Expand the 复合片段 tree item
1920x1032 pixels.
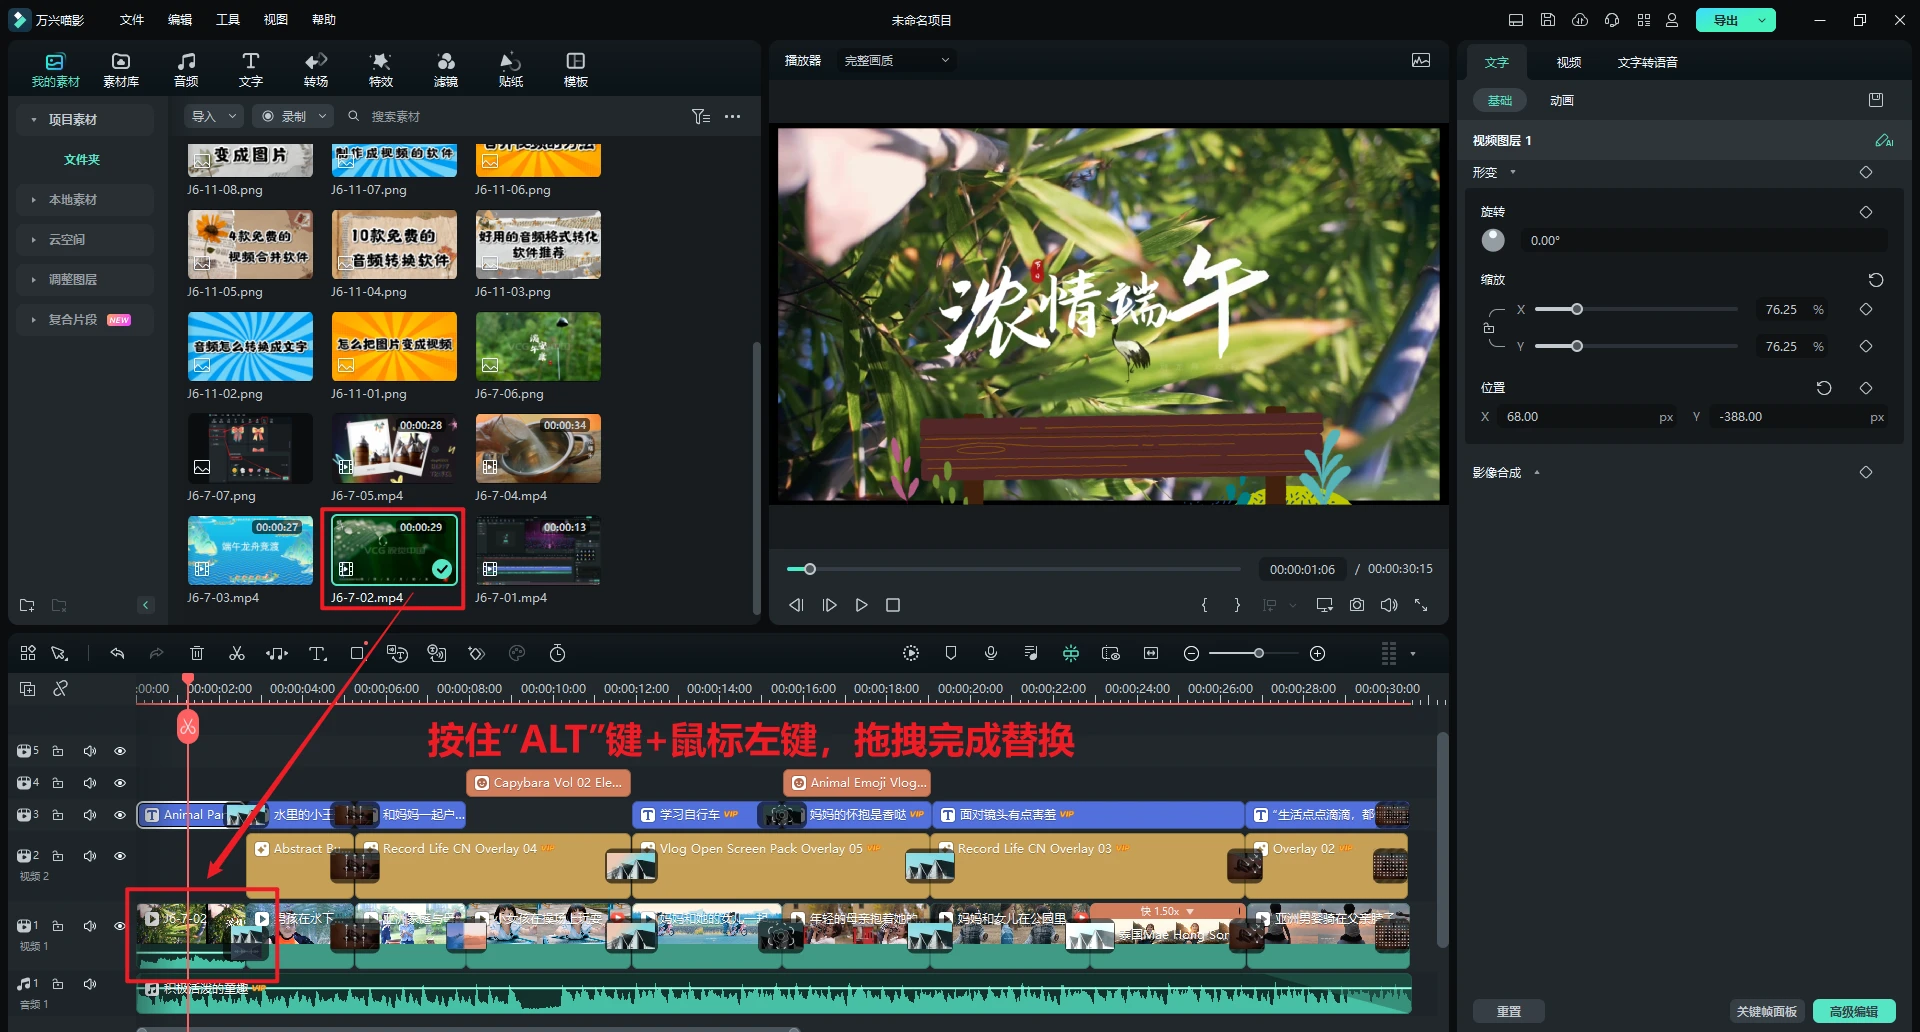pyautogui.click(x=34, y=320)
